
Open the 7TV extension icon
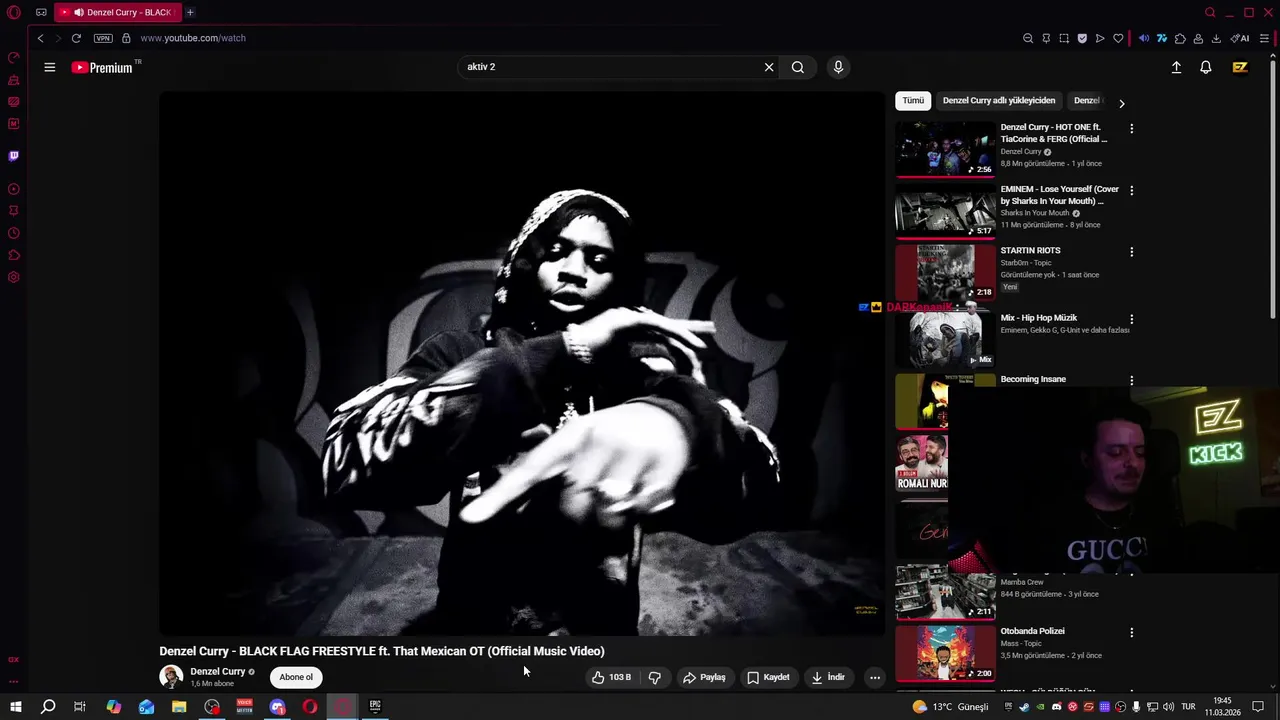(1162, 38)
